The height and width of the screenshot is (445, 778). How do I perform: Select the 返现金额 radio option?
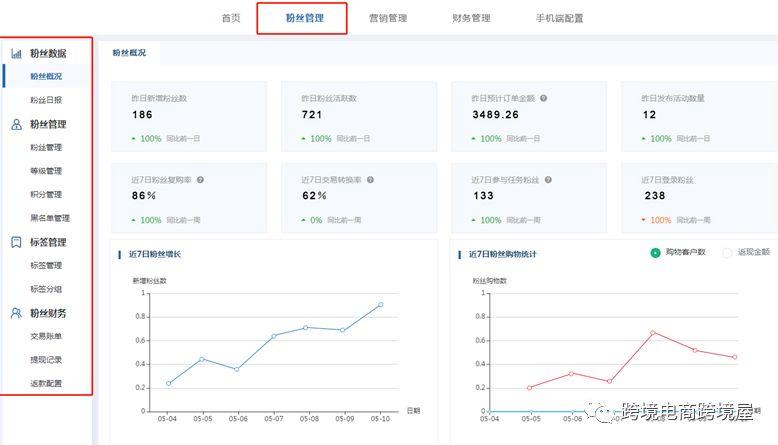coord(727,253)
